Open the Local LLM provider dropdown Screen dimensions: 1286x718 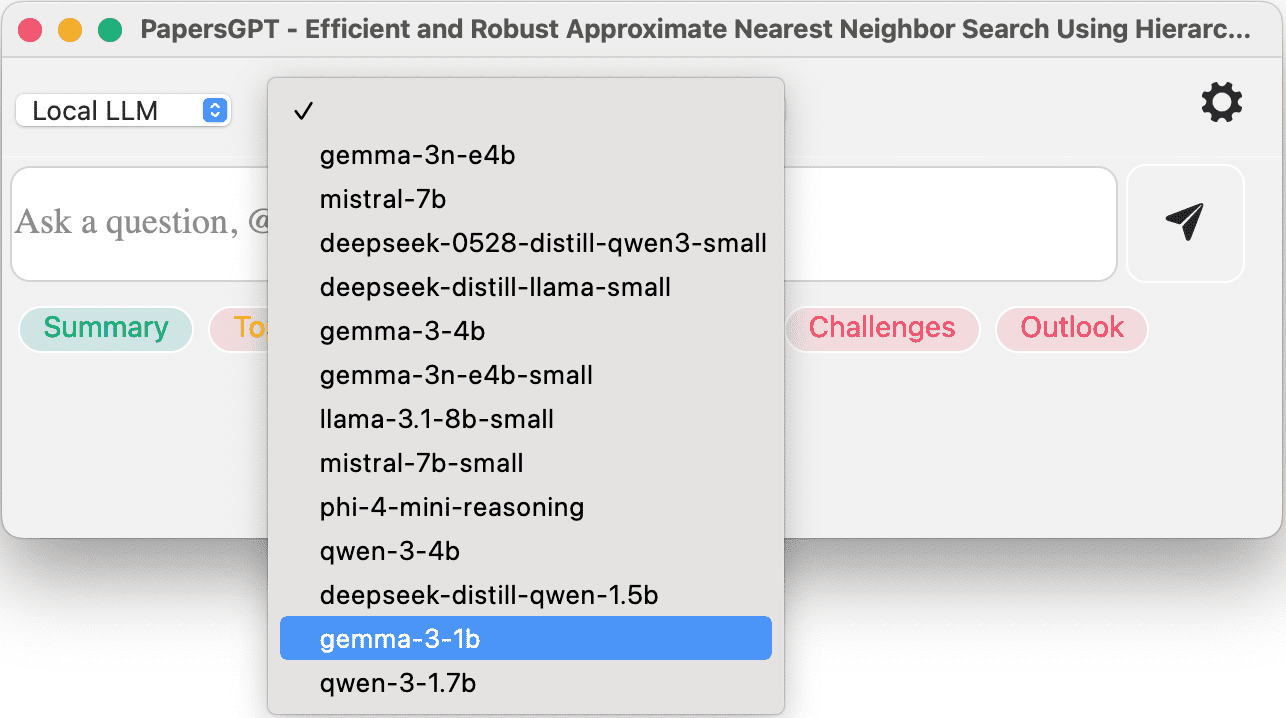coord(123,110)
